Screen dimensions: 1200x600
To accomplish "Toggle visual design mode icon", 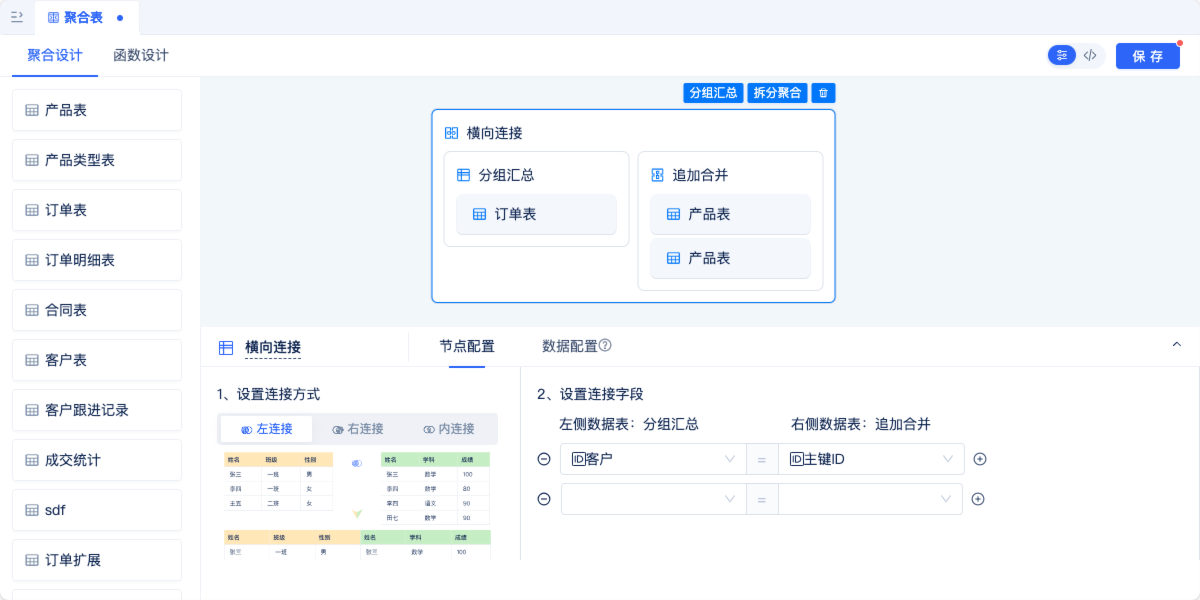I will click(1062, 56).
